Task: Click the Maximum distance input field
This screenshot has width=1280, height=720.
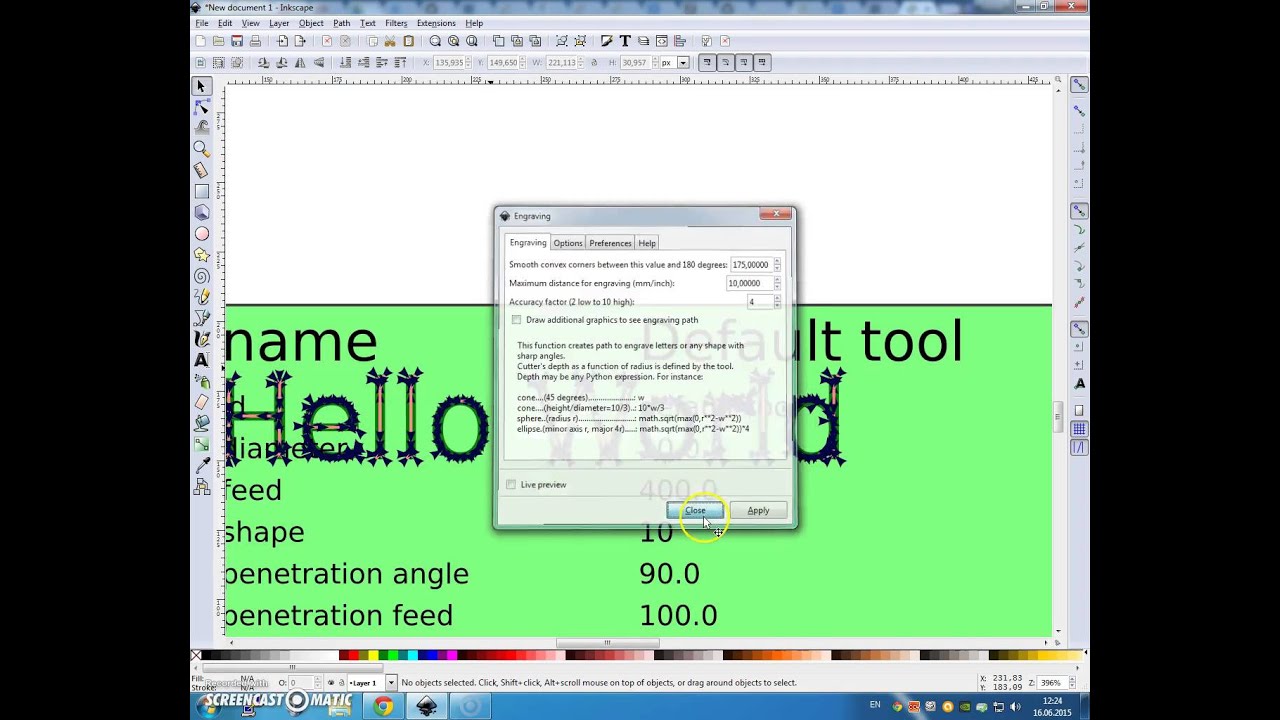Action: tap(749, 283)
